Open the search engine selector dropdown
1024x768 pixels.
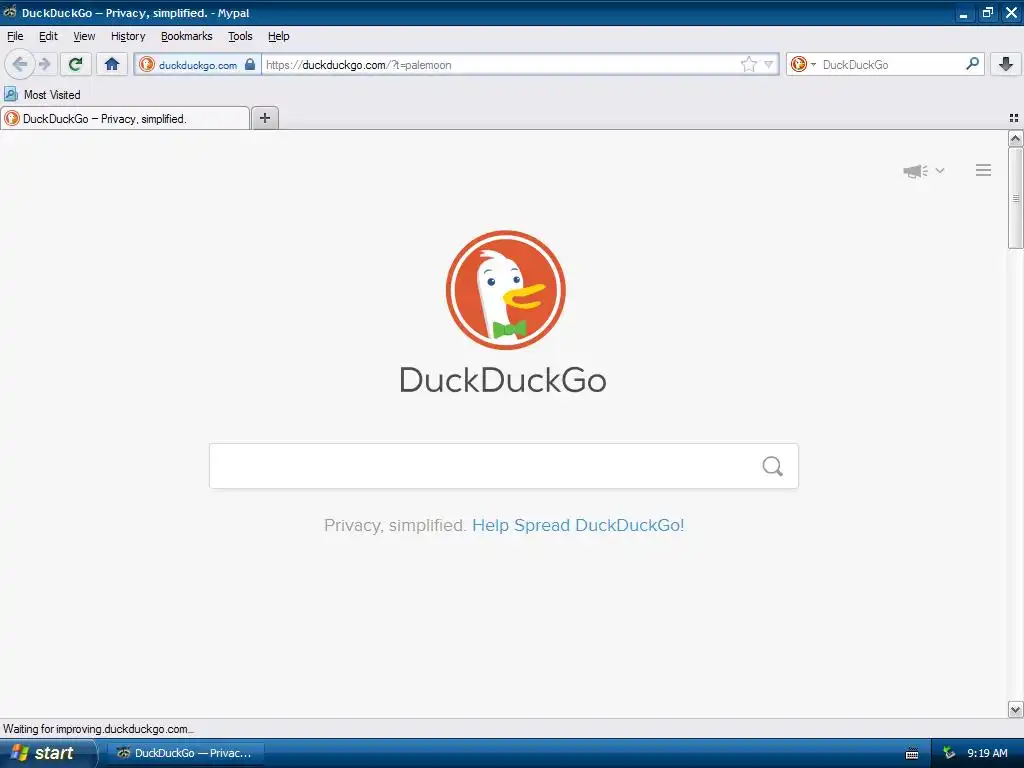pyautogui.click(x=803, y=64)
